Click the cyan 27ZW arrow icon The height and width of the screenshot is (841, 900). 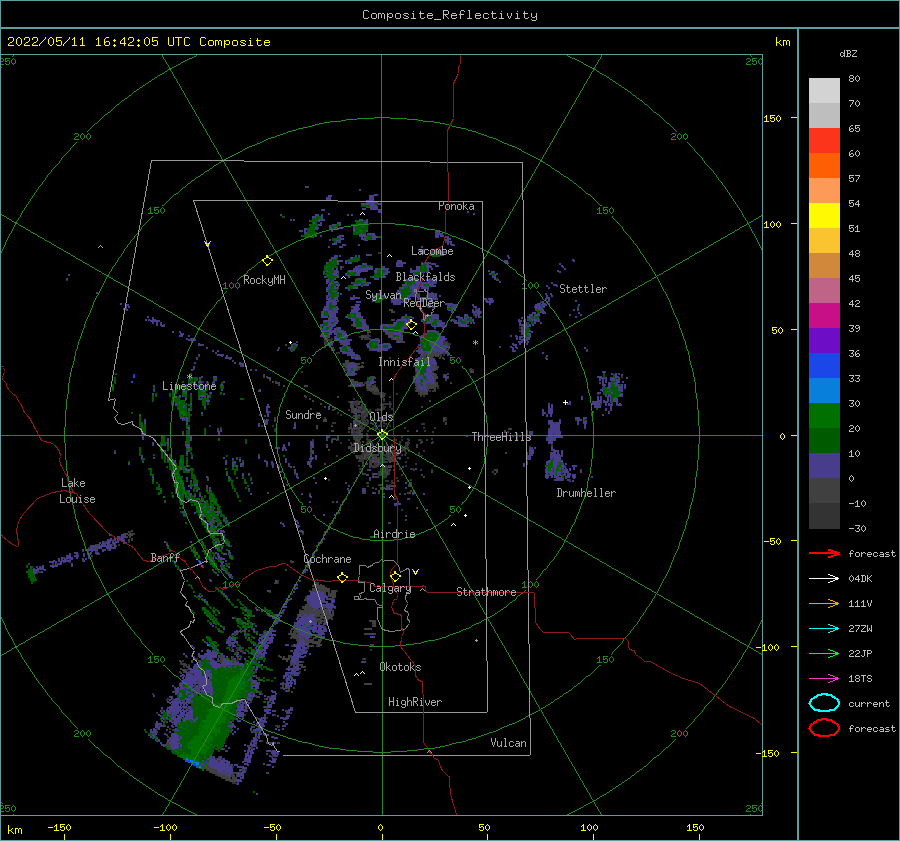(x=824, y=629)
